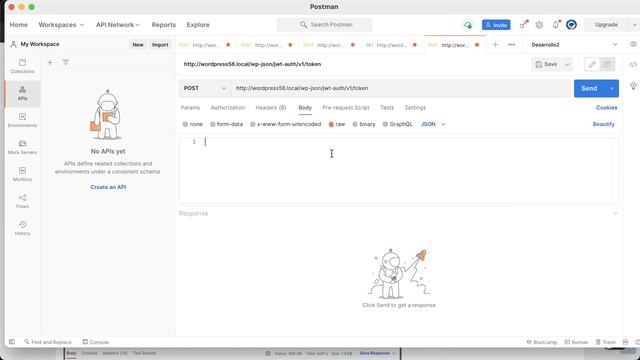Viewport: 640px width, 360px height.
Task: Switch to the Authorization tab
Action: pos(228,108)
